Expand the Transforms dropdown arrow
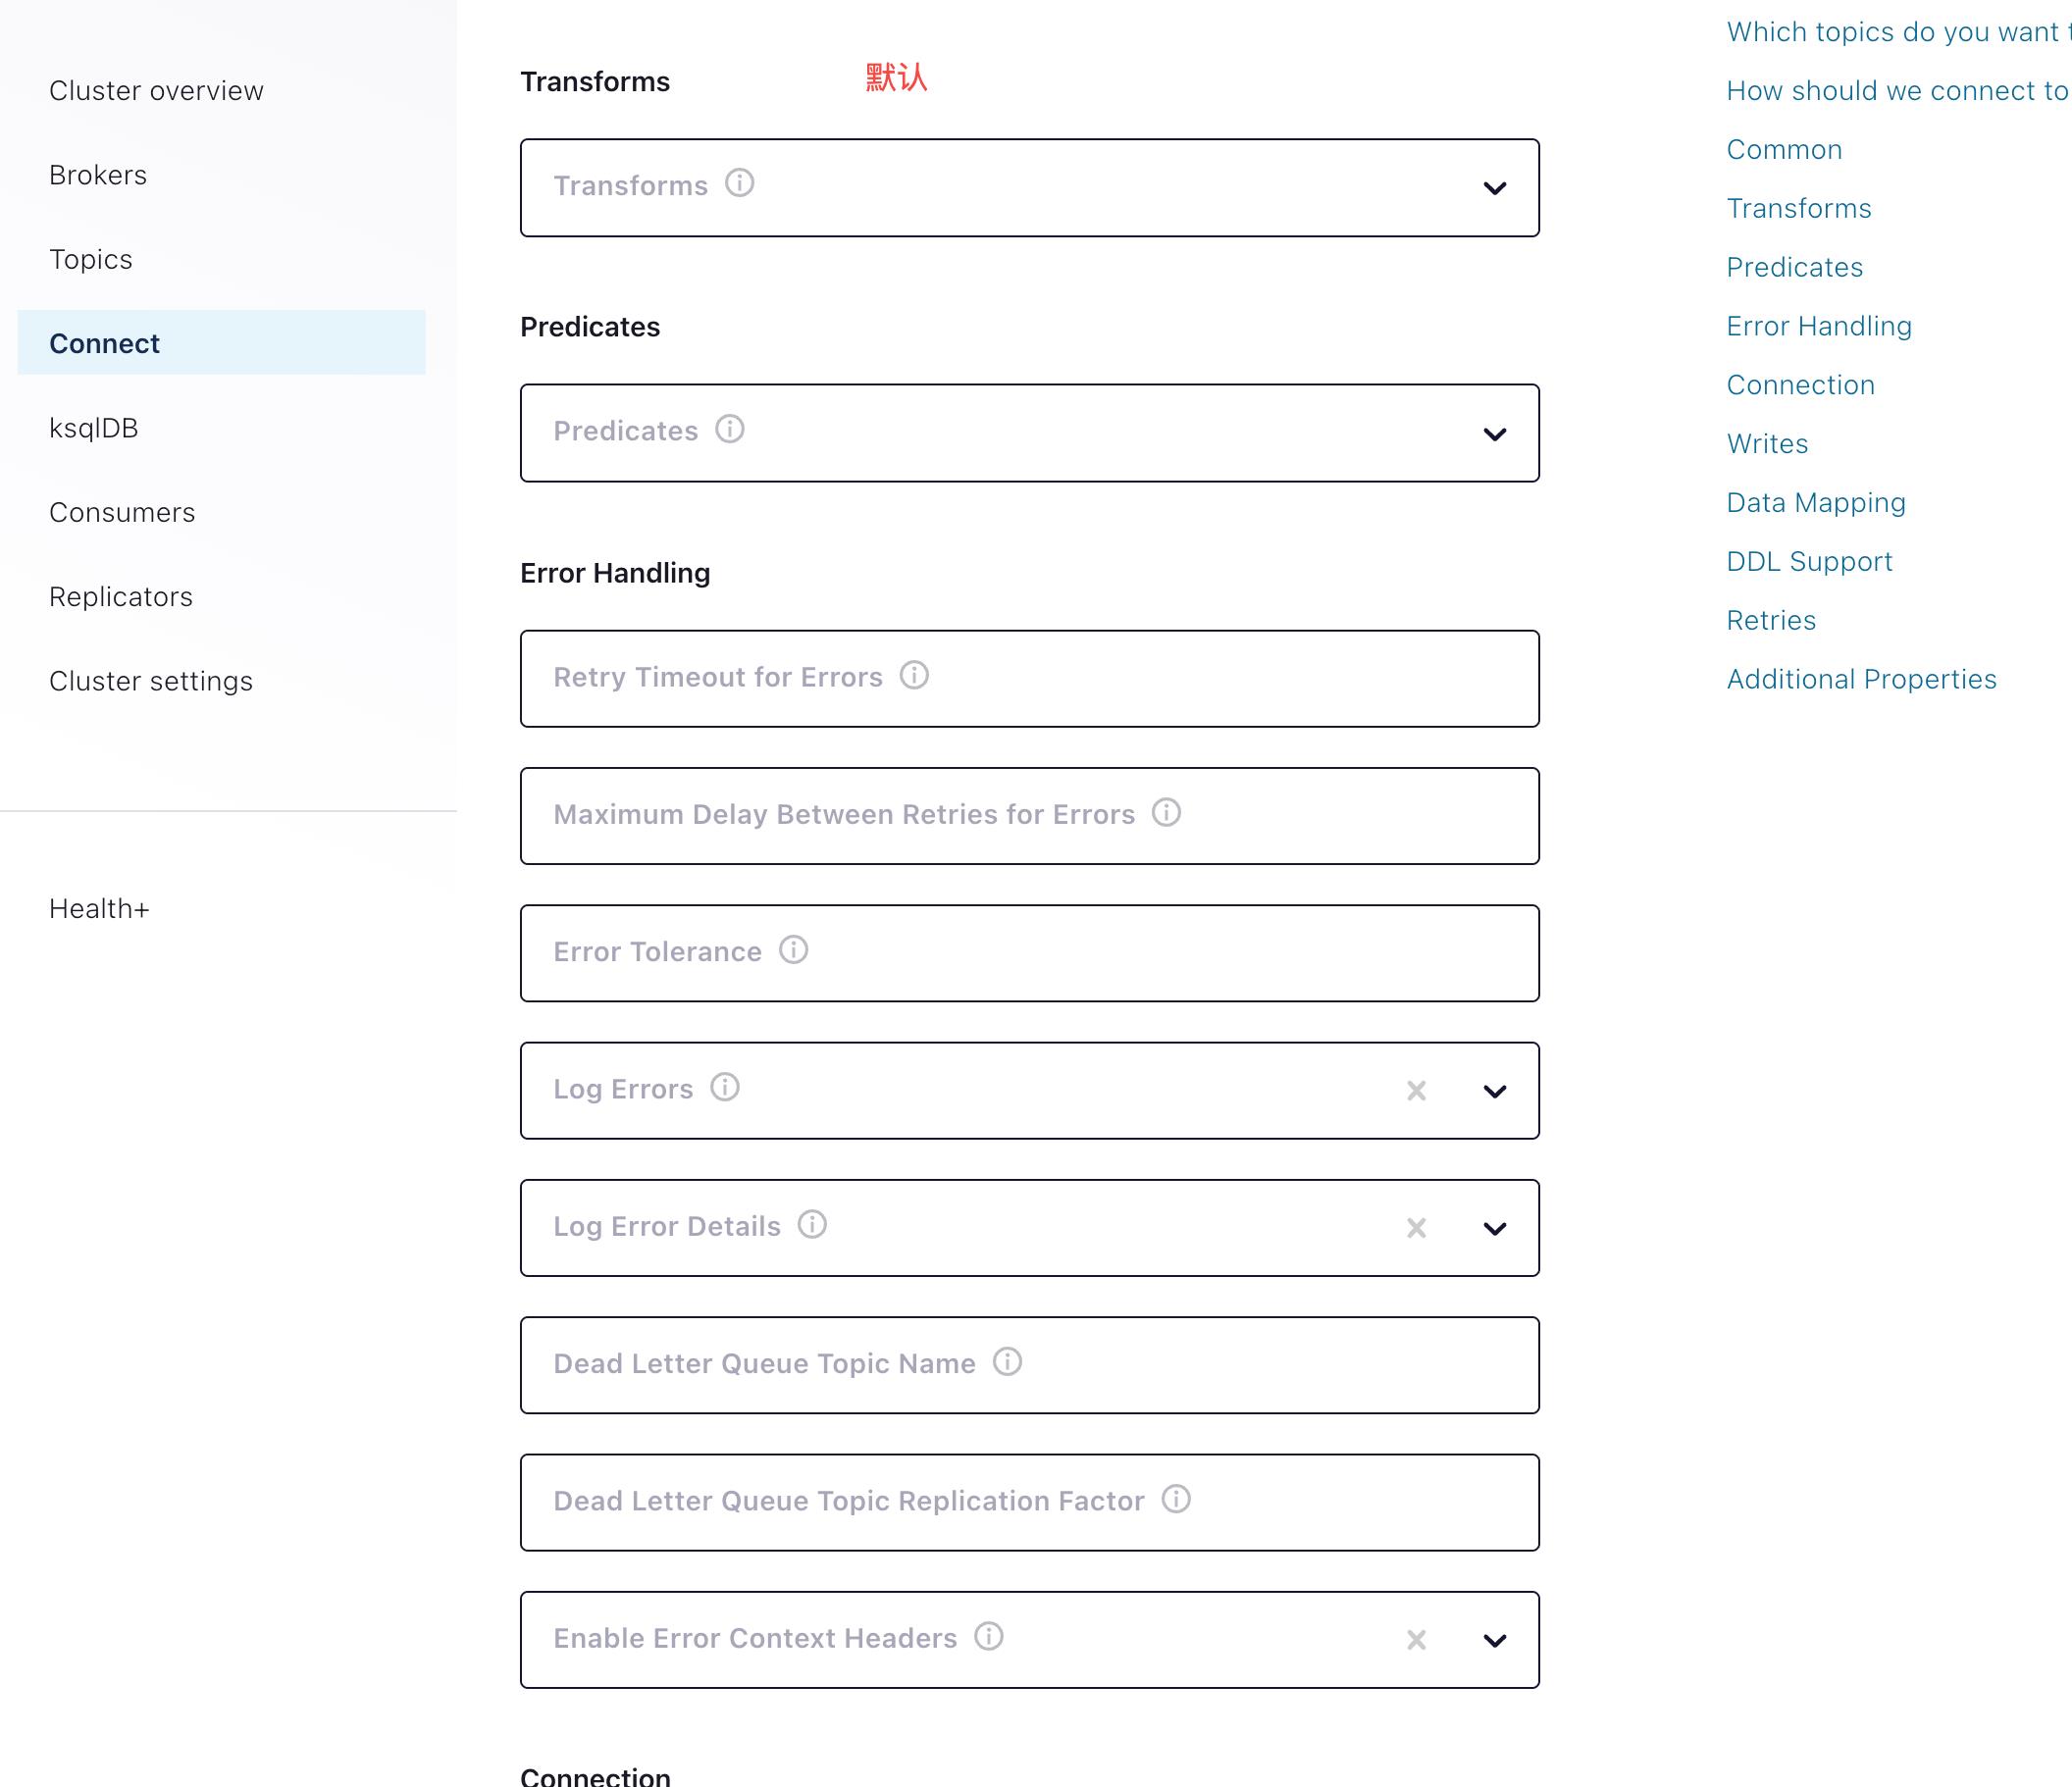Screen dimensions: 2072x1787 [x=1494, y=188]
